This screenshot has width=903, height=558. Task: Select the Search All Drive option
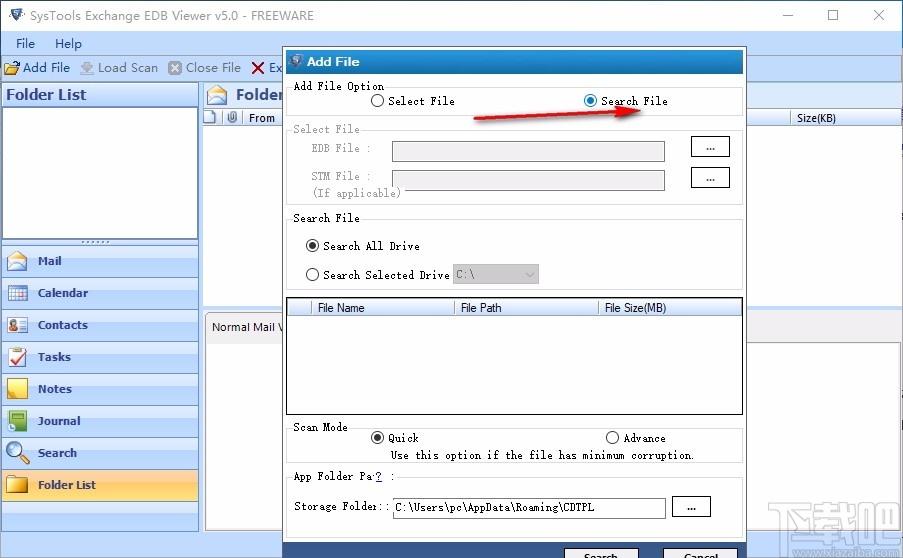(x=312, y=246)
